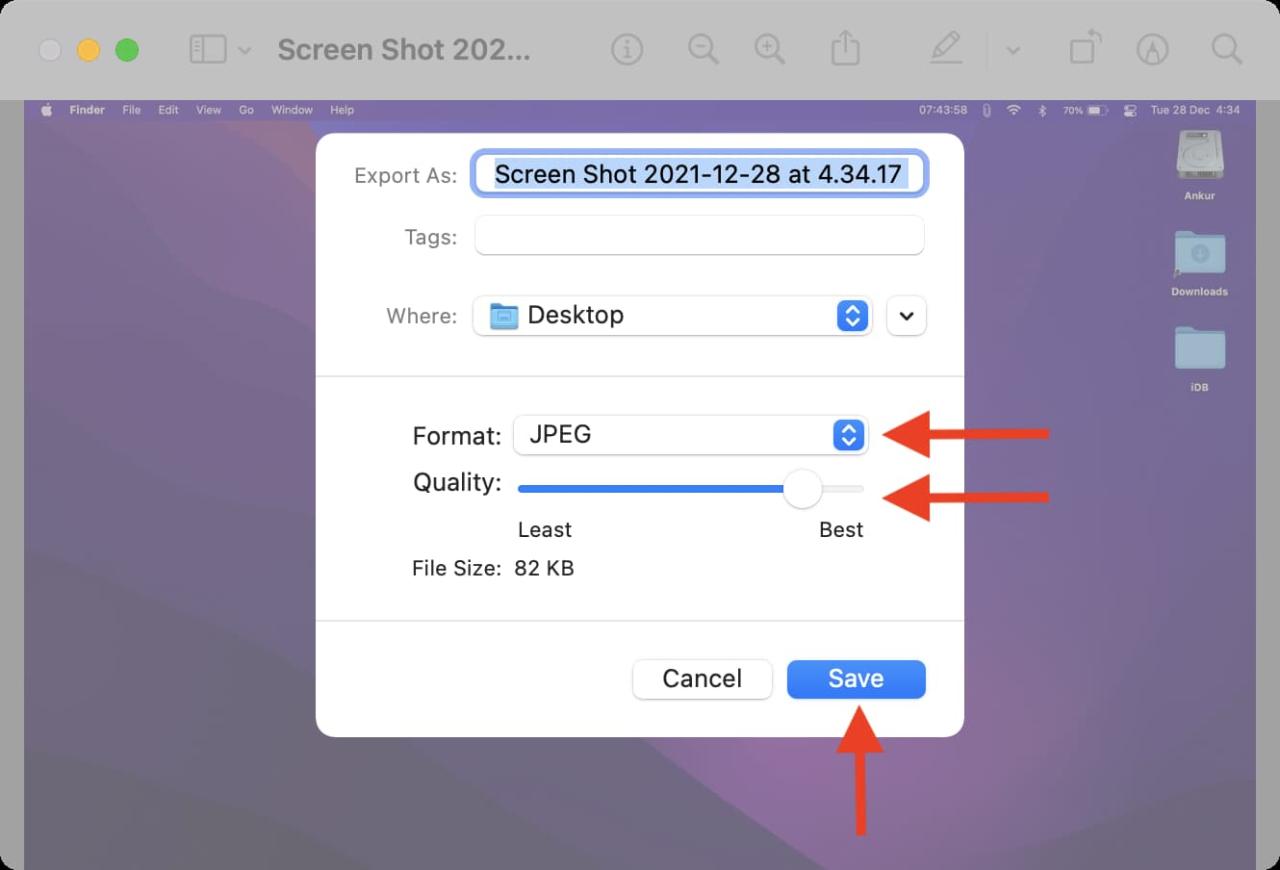Toggle the sidebar panel icon

pos(210,49)
